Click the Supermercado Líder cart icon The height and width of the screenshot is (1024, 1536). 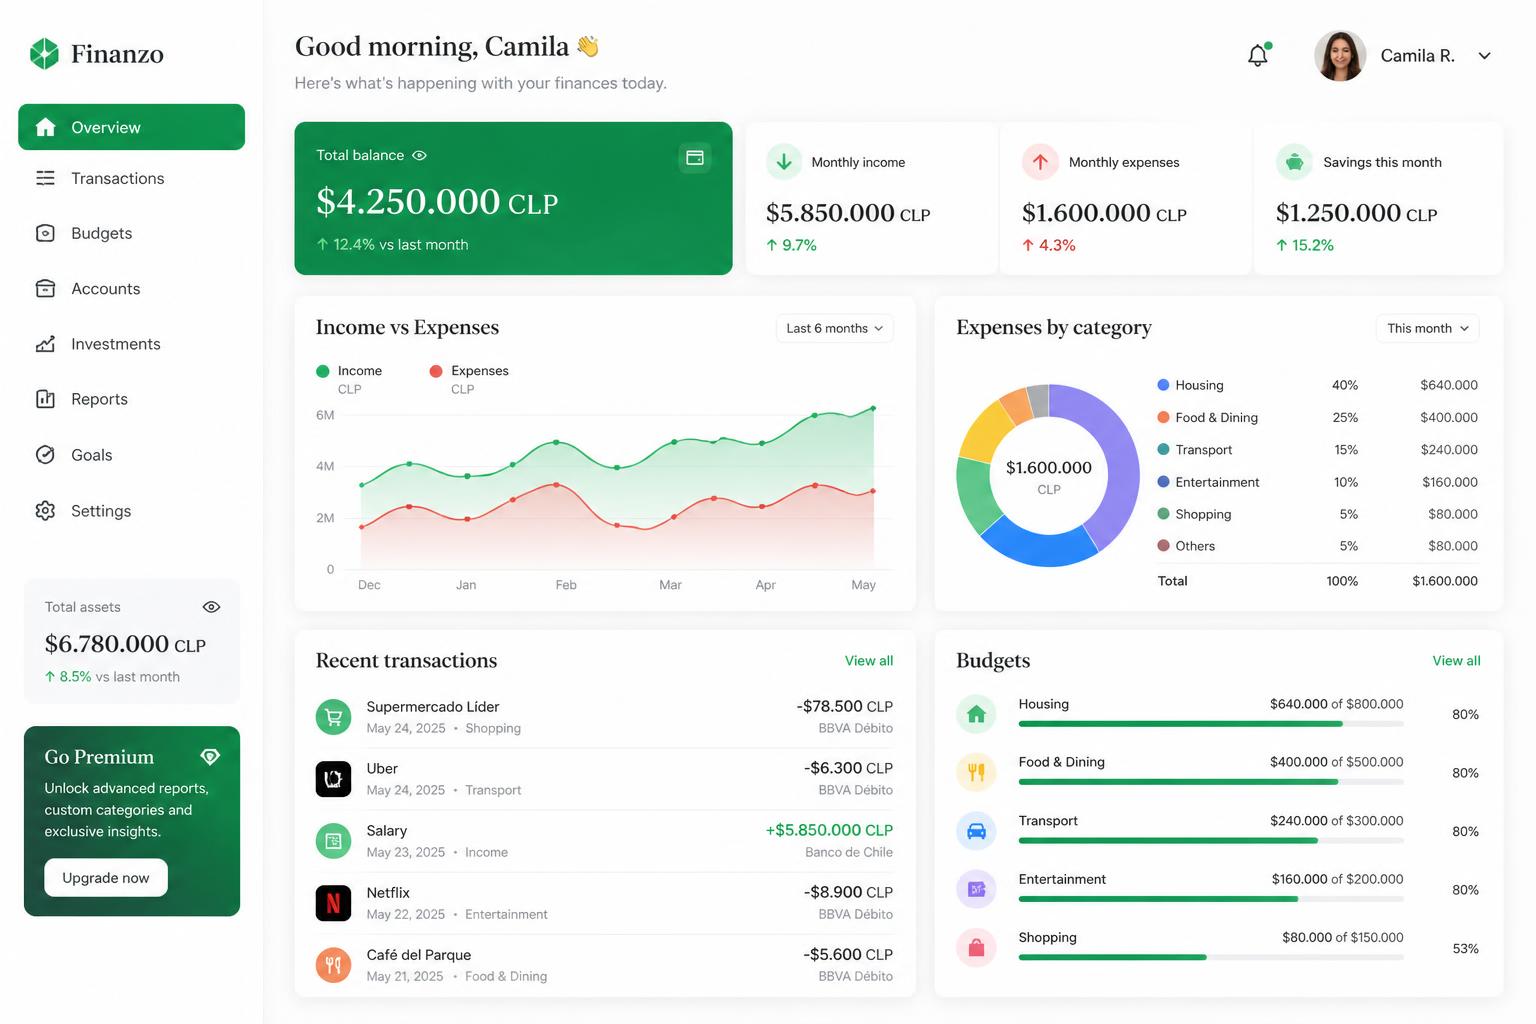(334, 717)
